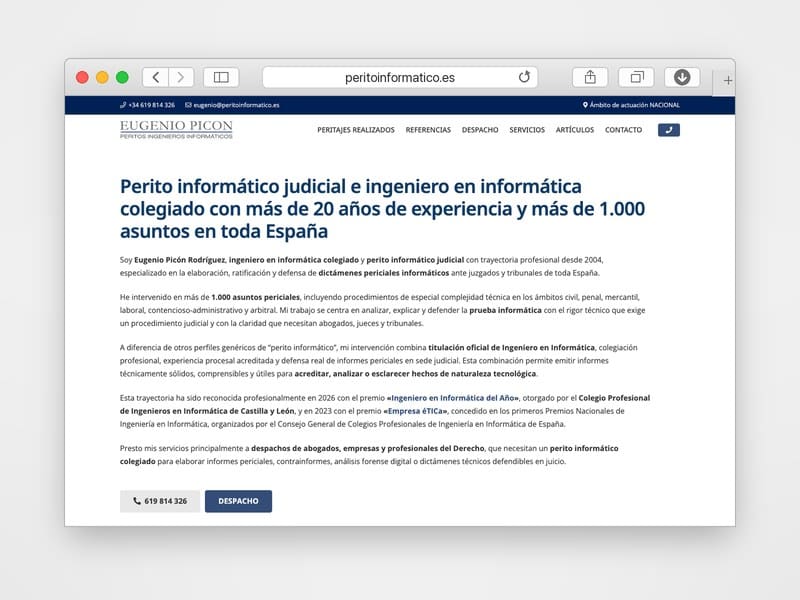Open the Referencias menu item
The image size is (800, 600).
click(x=428, y=130)
